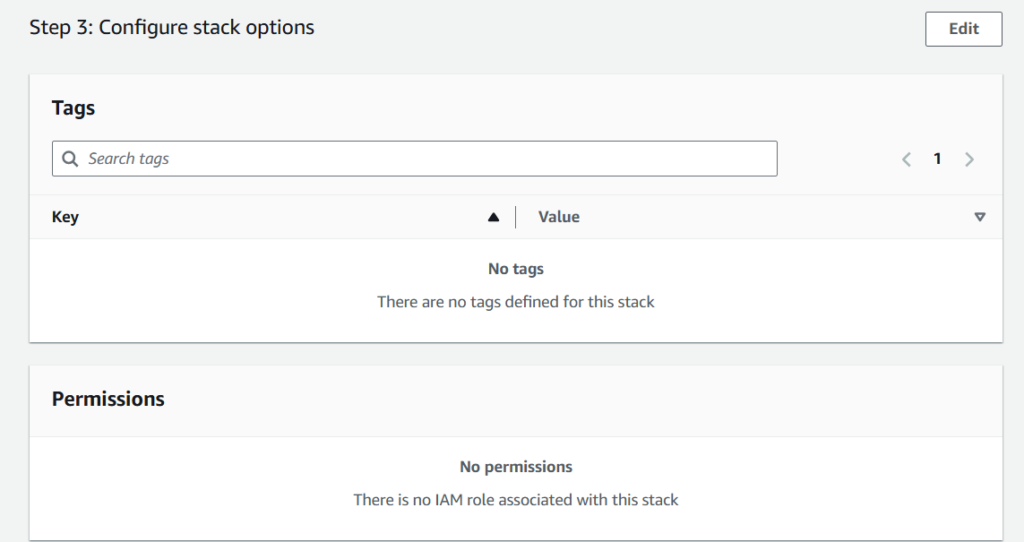
Task: Sort tags by the Value column header
Action: [x=559, y=217]
